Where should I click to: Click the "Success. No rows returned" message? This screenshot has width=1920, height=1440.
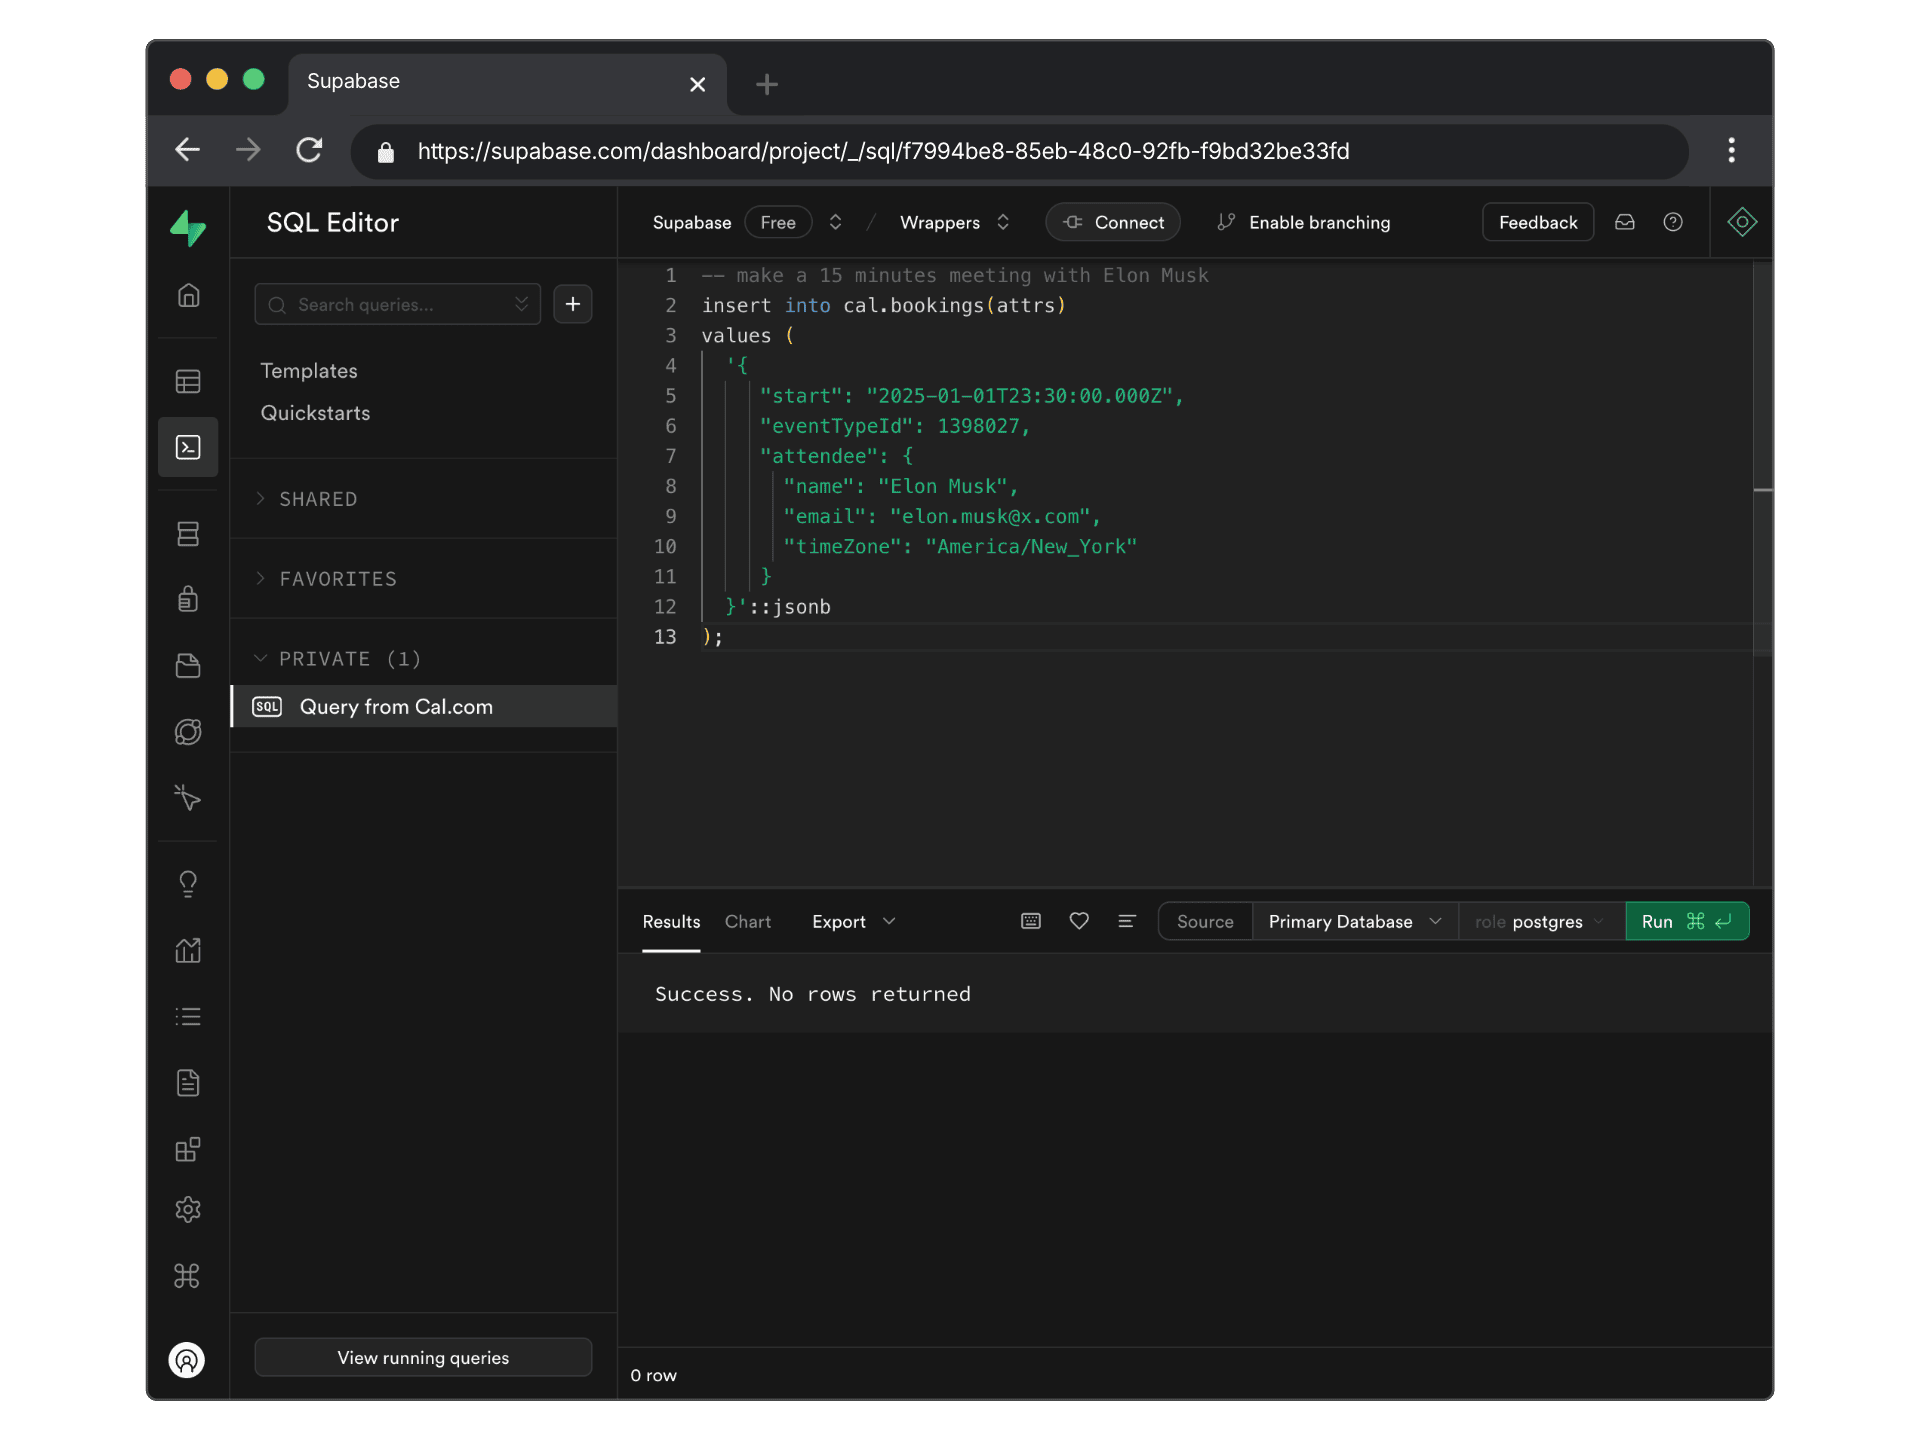point(813,994)
